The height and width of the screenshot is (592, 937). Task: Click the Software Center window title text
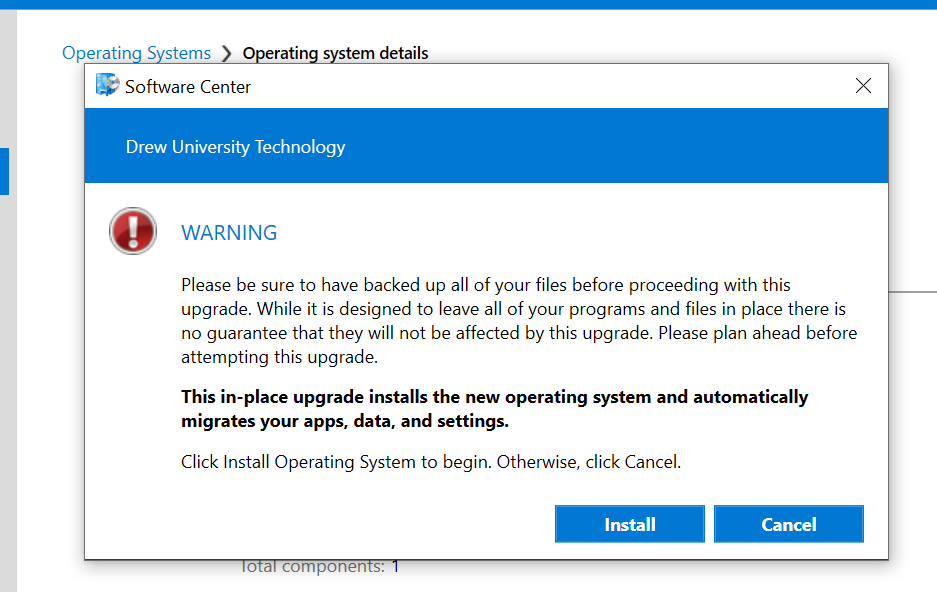[x=188, y=87]
